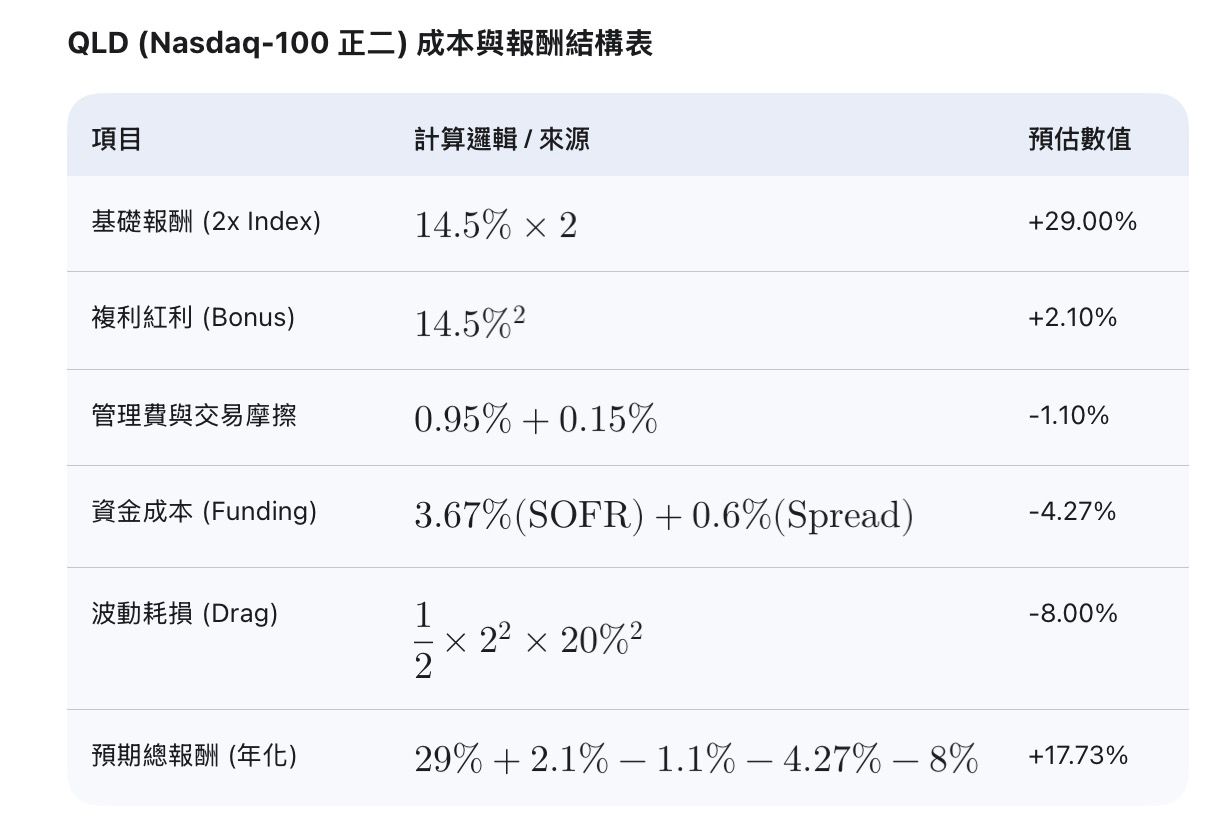Select the +17.73% total return value

pos(1078,755)
